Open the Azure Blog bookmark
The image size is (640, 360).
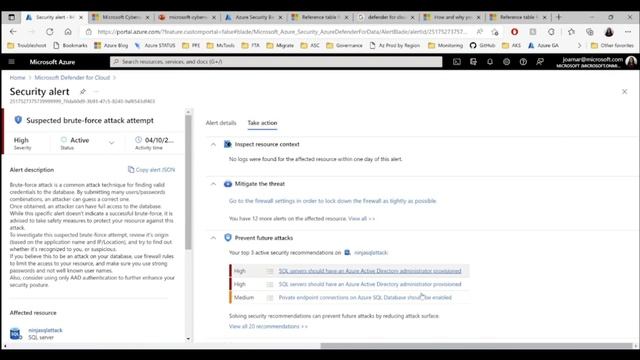pyautogui.click(x=111, y=45)
